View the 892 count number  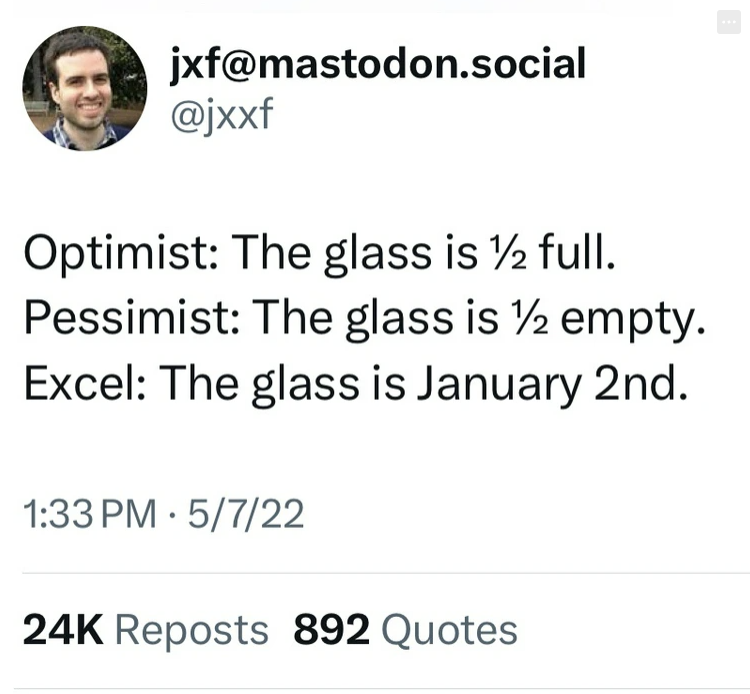pos(331,630)
